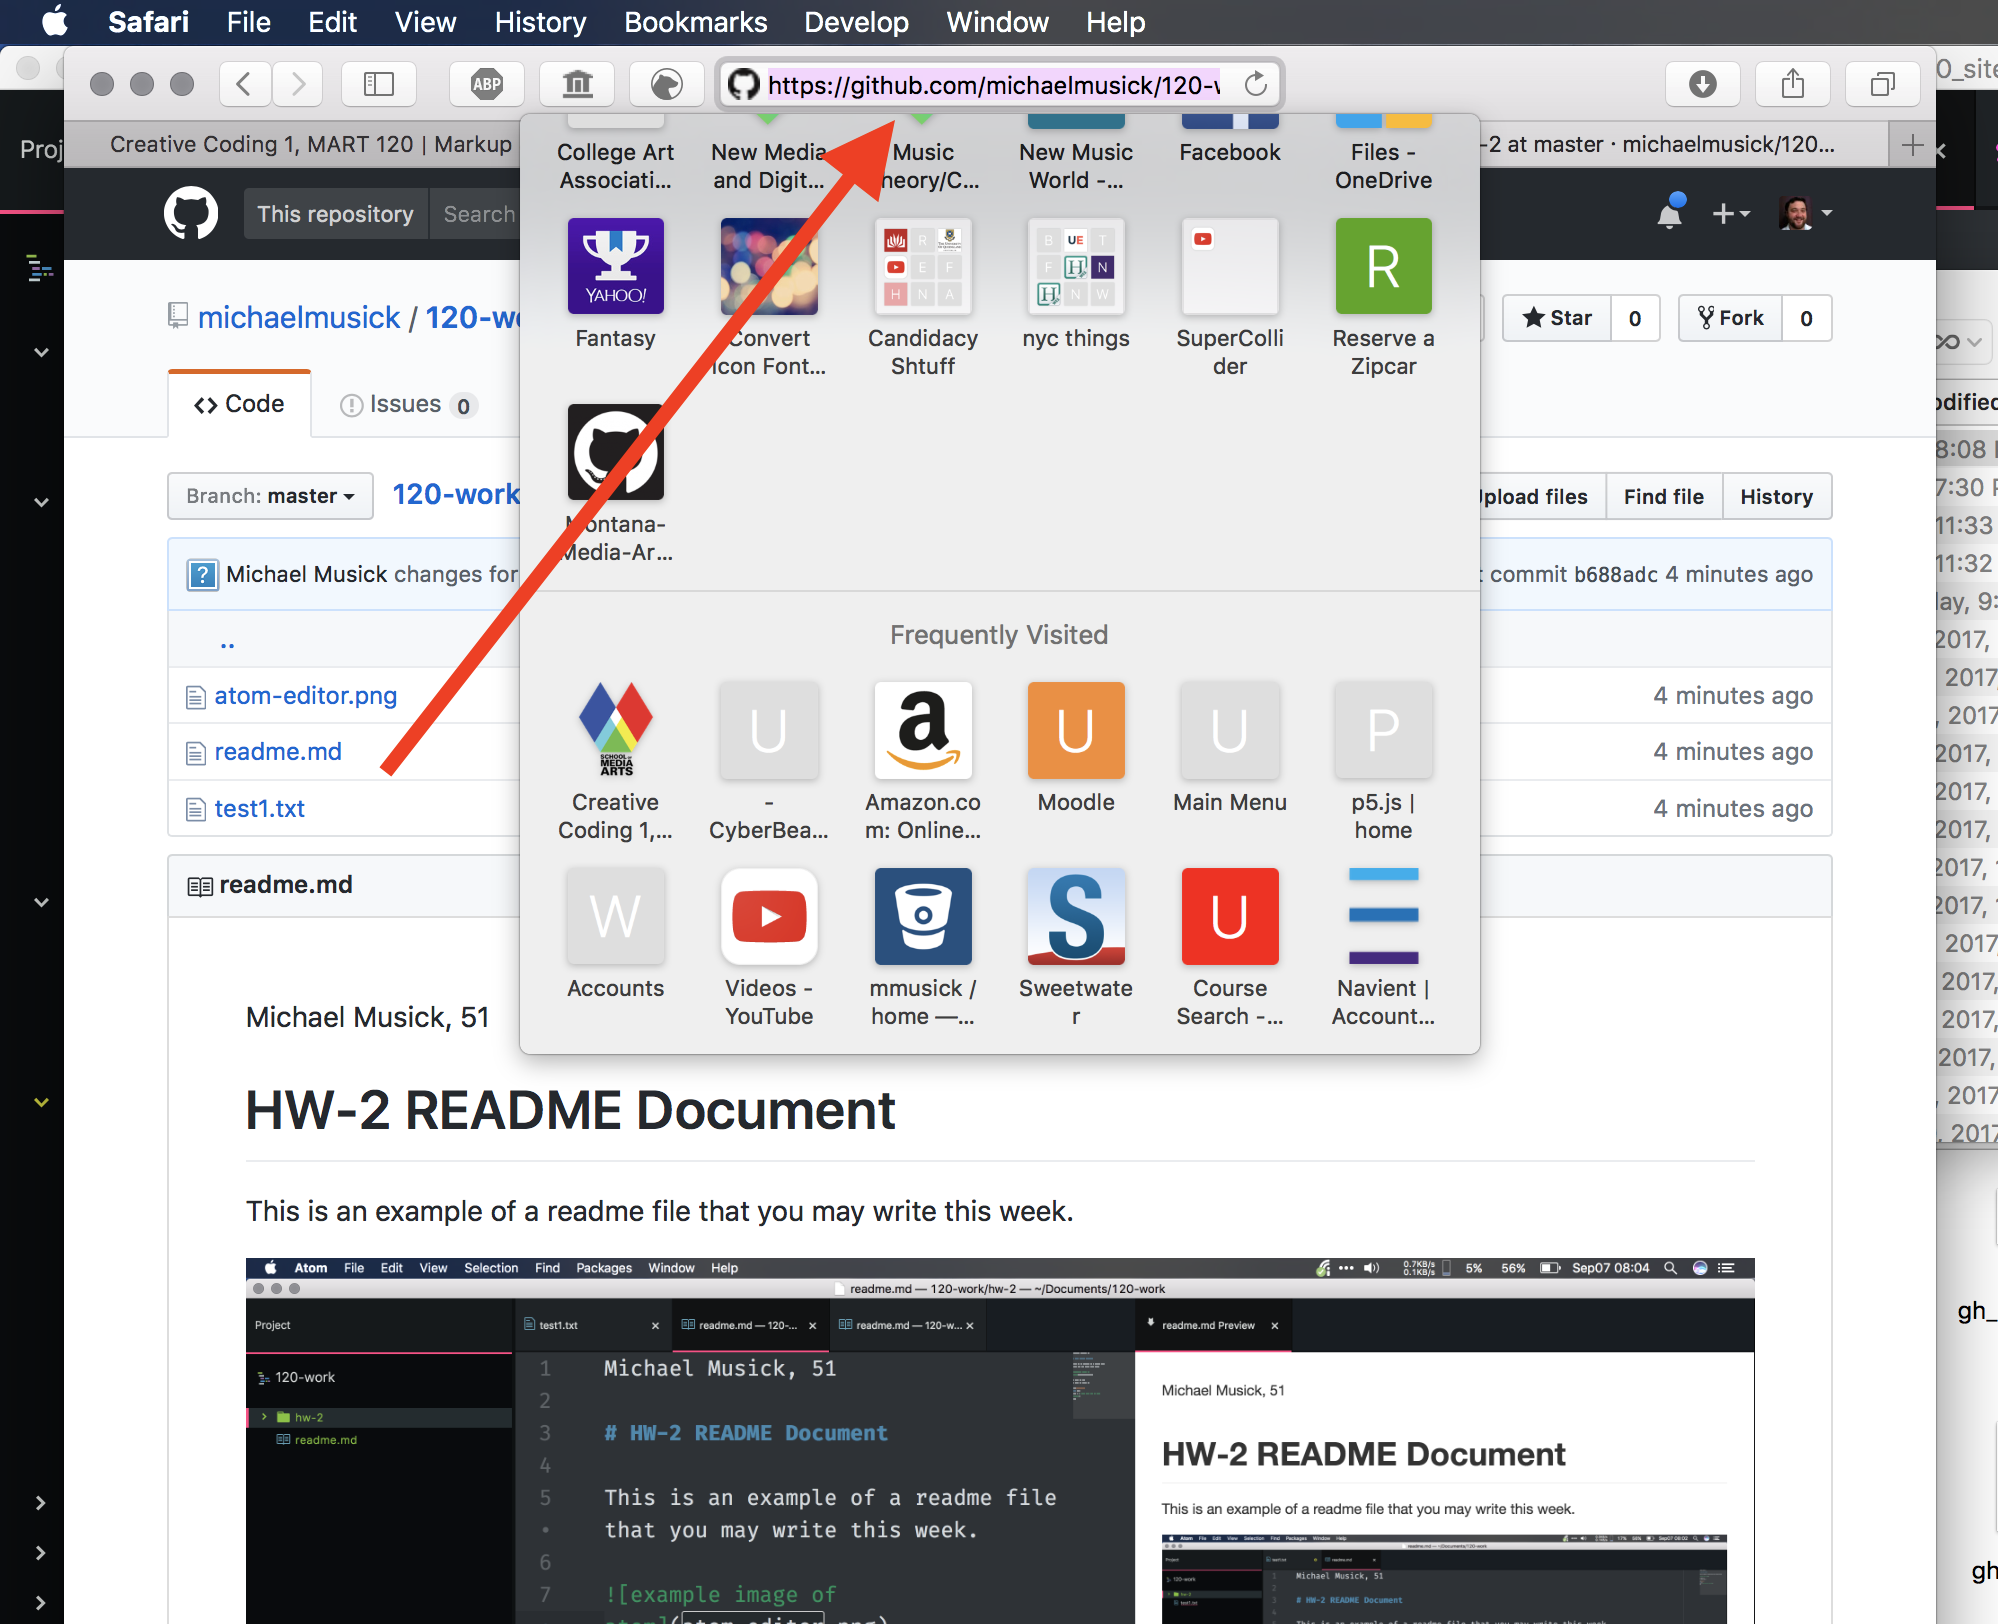Open the readme.md file link
Screen dimensions: 1998x1624
278,751
